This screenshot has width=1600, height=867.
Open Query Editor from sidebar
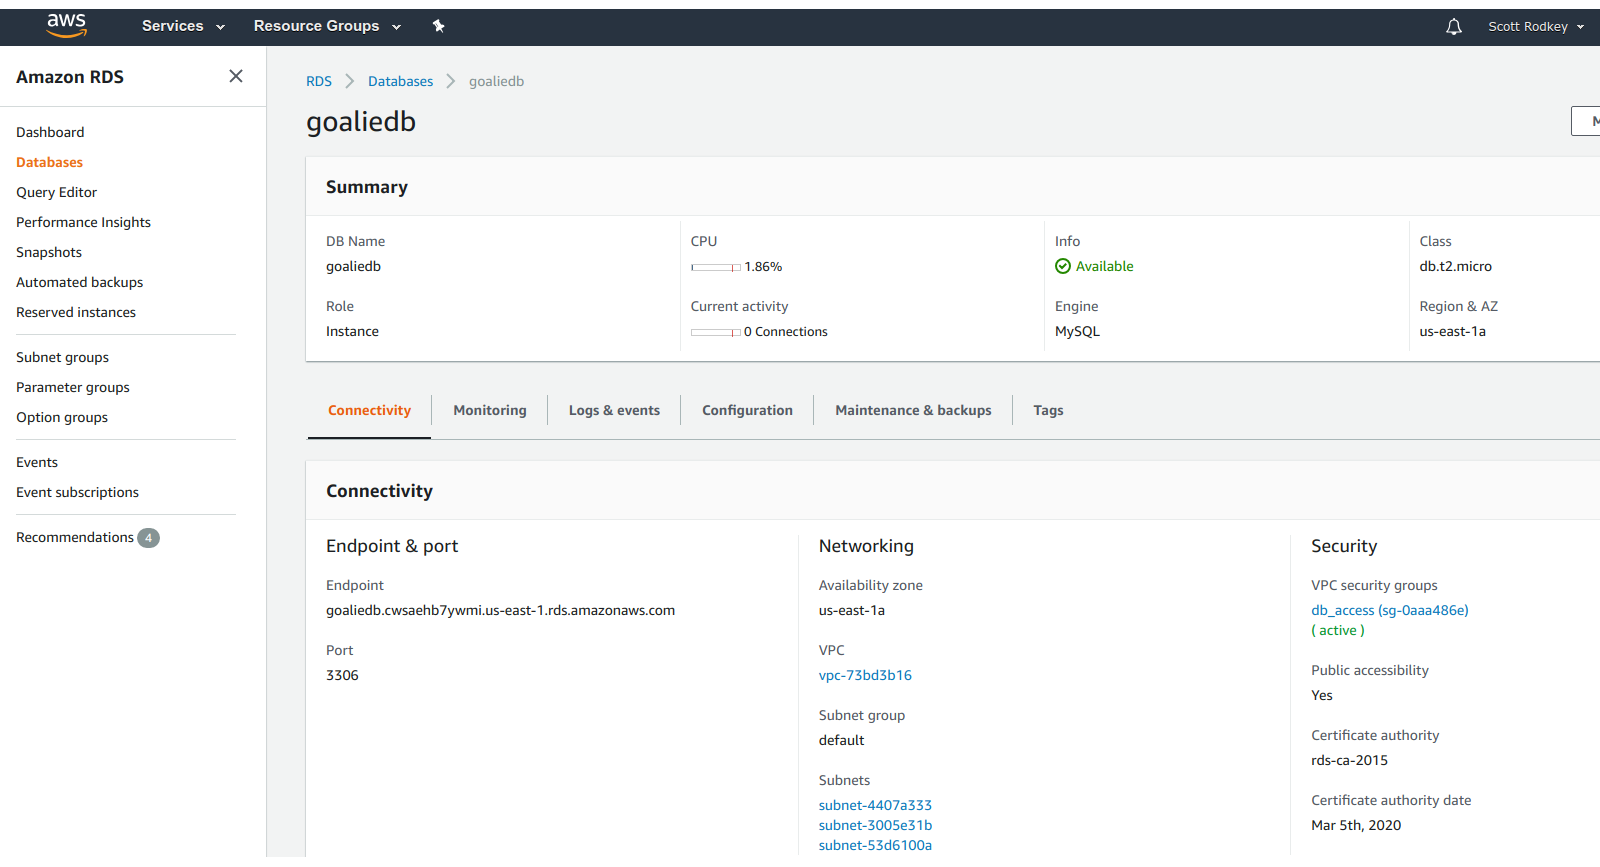pos(56,192)
